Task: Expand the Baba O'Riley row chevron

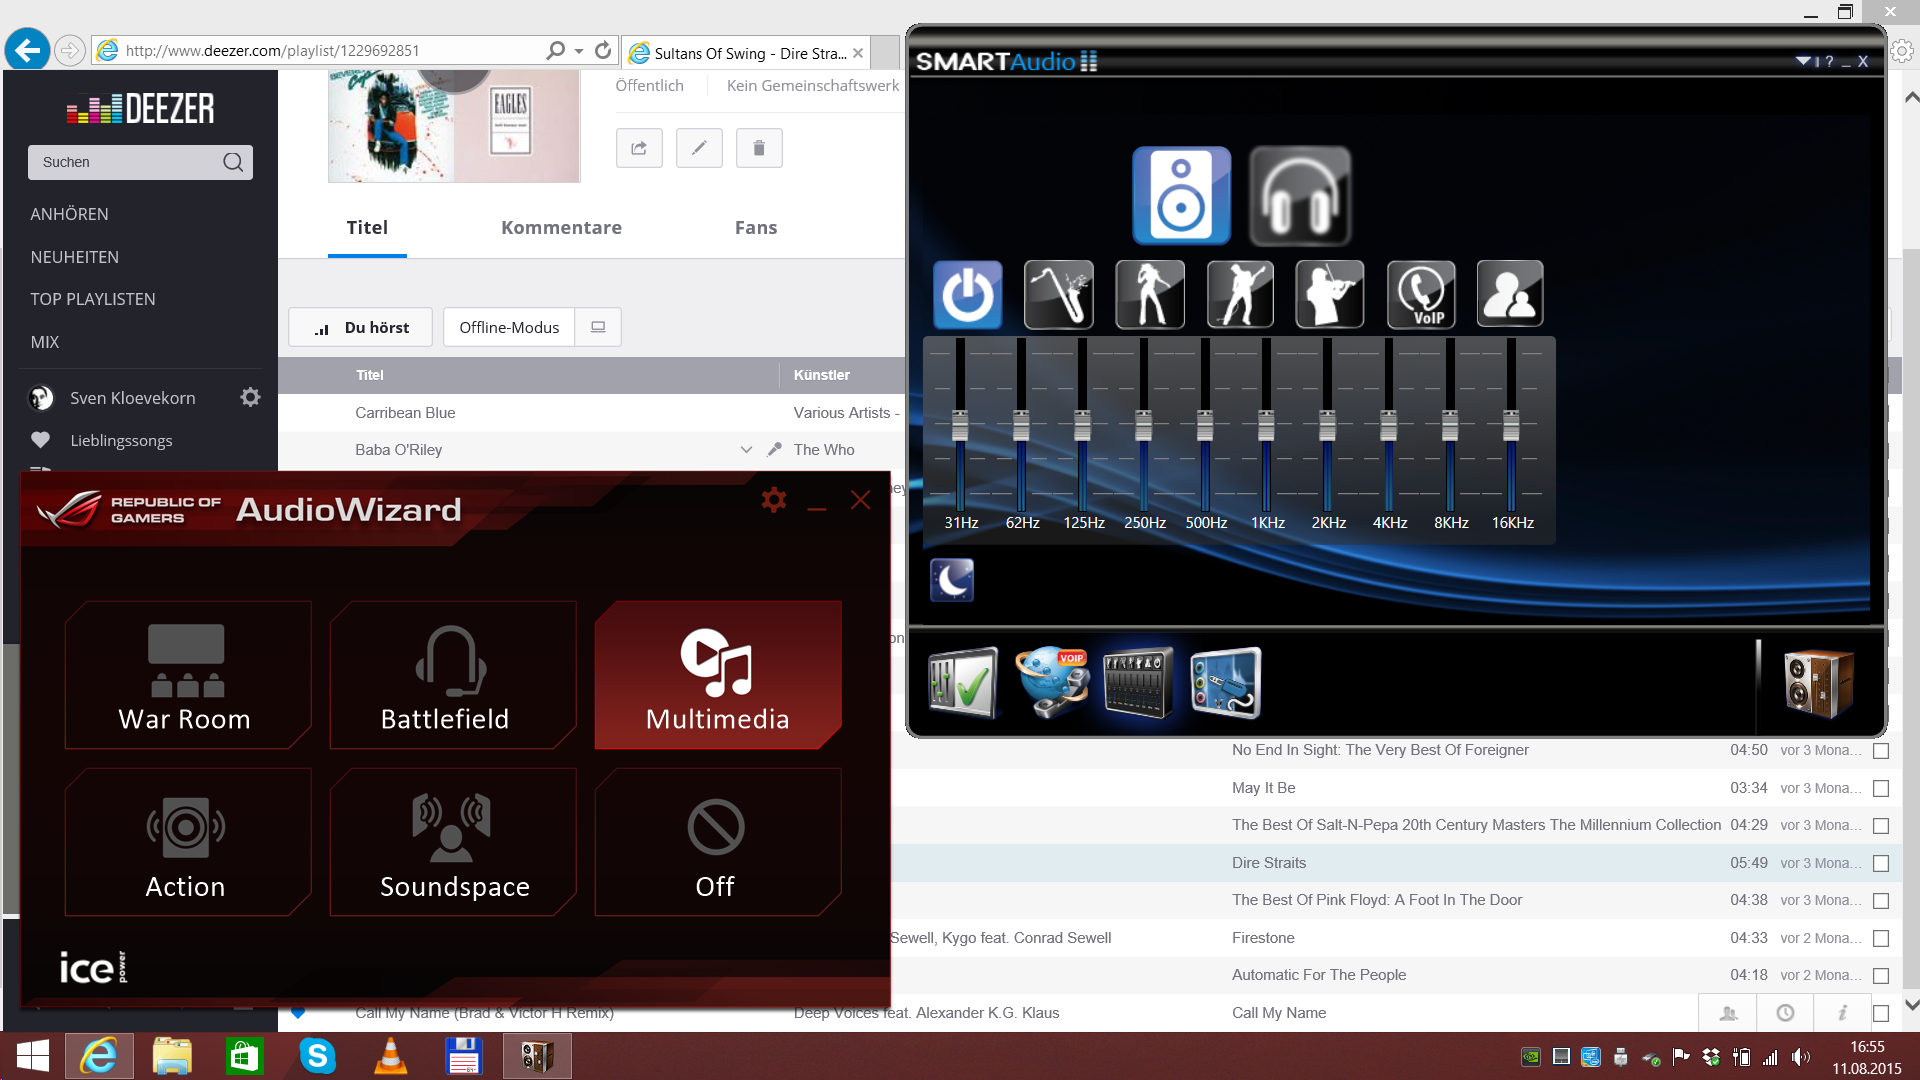Action: [746, 450]
